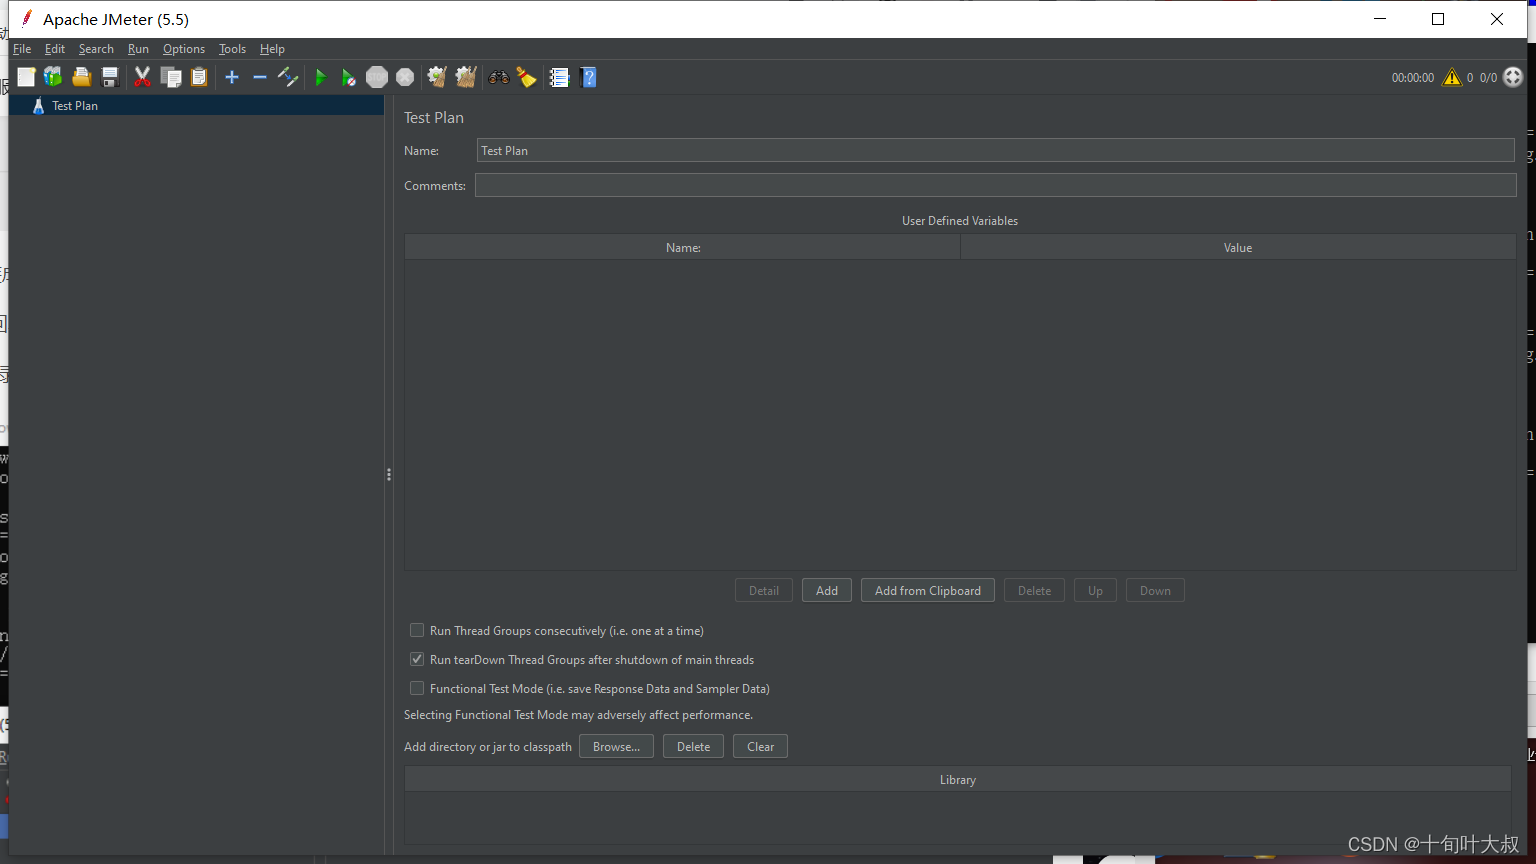The width and height of the screenshot is (1536, 864).
Task: Collapse all nodes with the minus icon
Action: [260, 77]
